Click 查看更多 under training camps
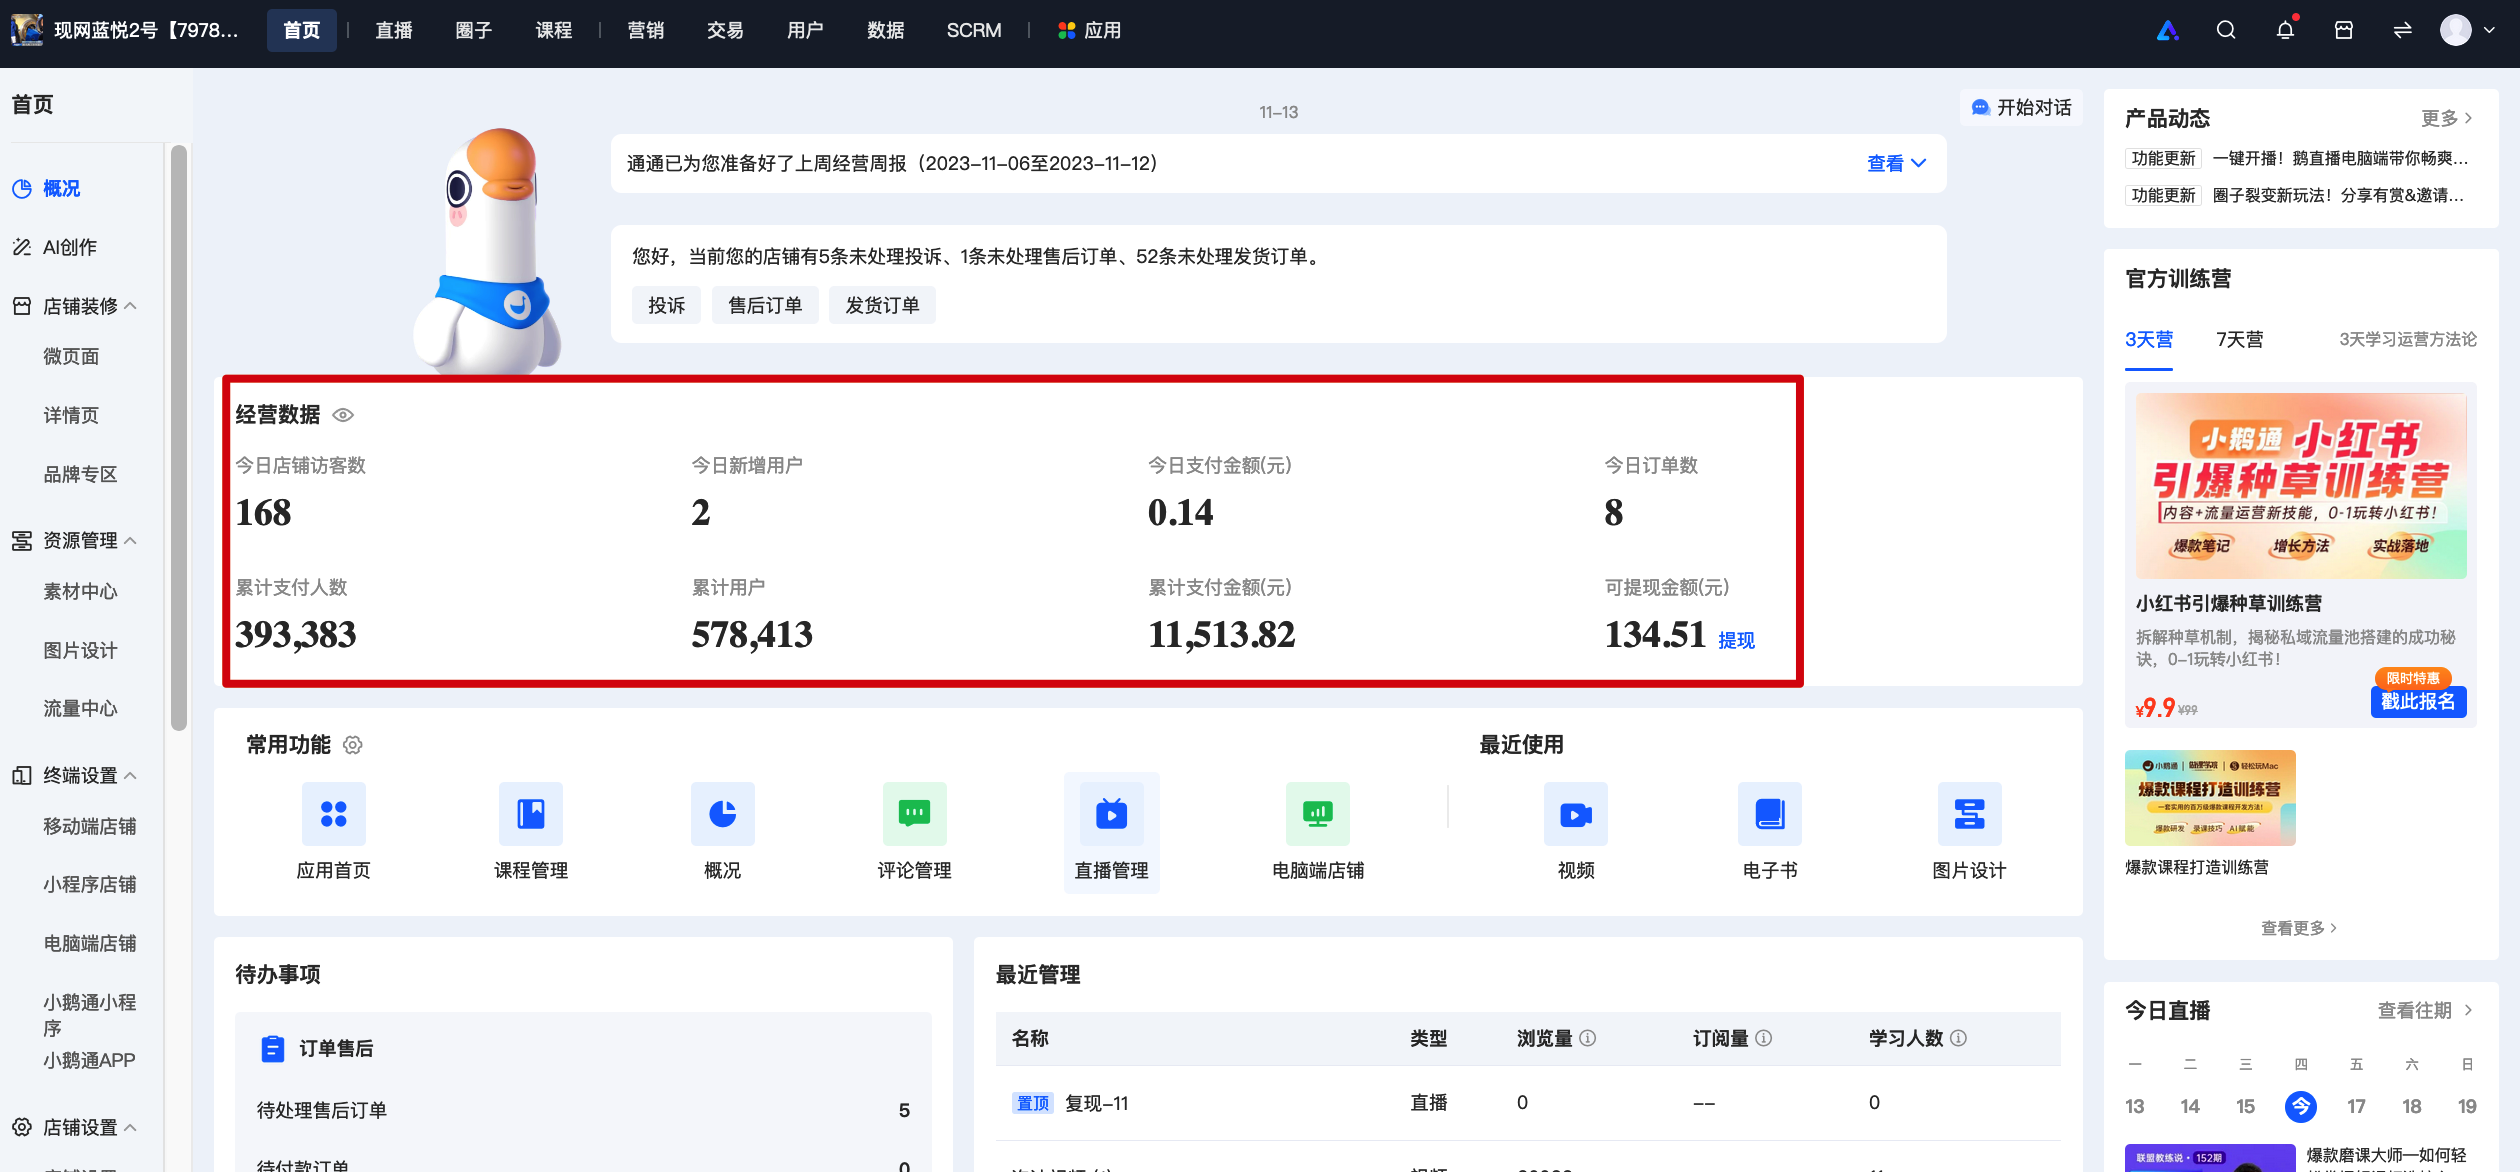This screenshot has width=2520, height=1172. (2299, 928)
